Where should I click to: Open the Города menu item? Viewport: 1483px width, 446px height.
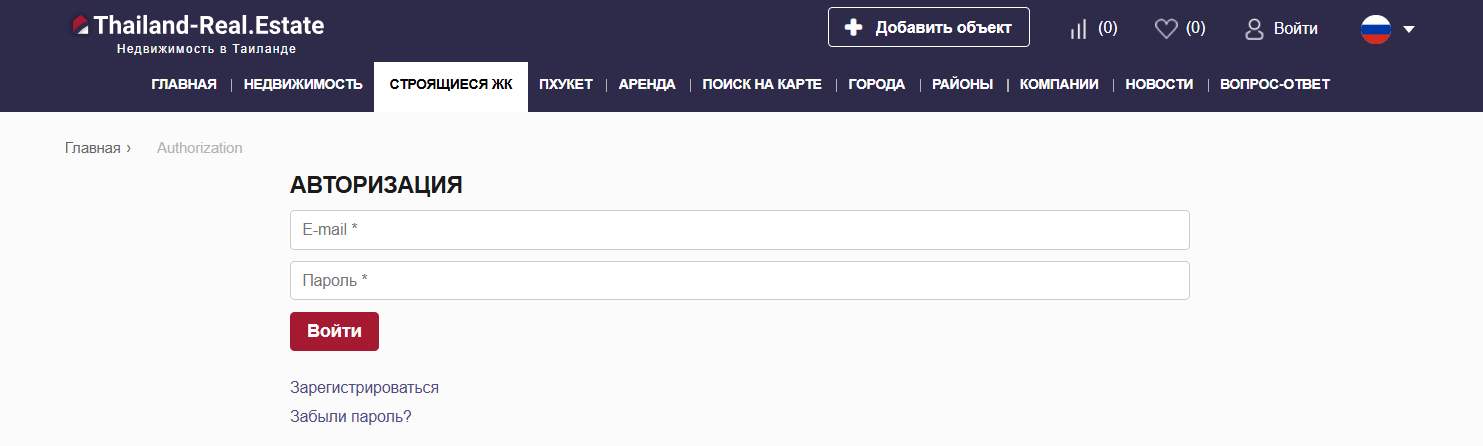point(877,85)
